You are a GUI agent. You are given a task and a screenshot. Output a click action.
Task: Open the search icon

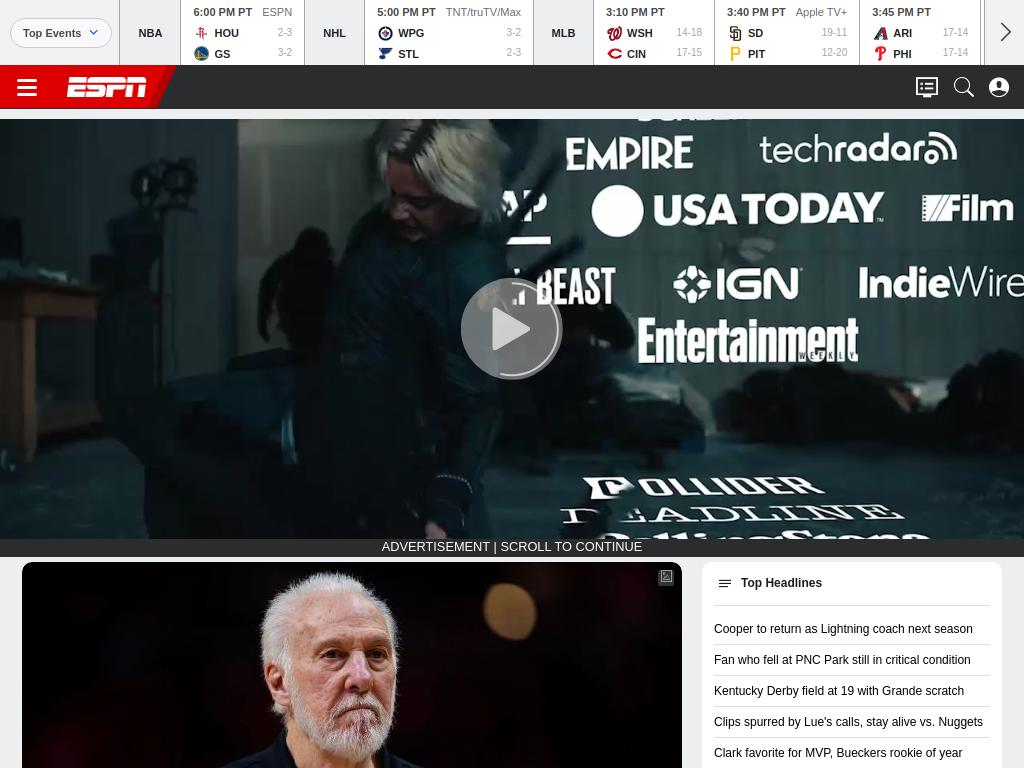tap(964, 87)
